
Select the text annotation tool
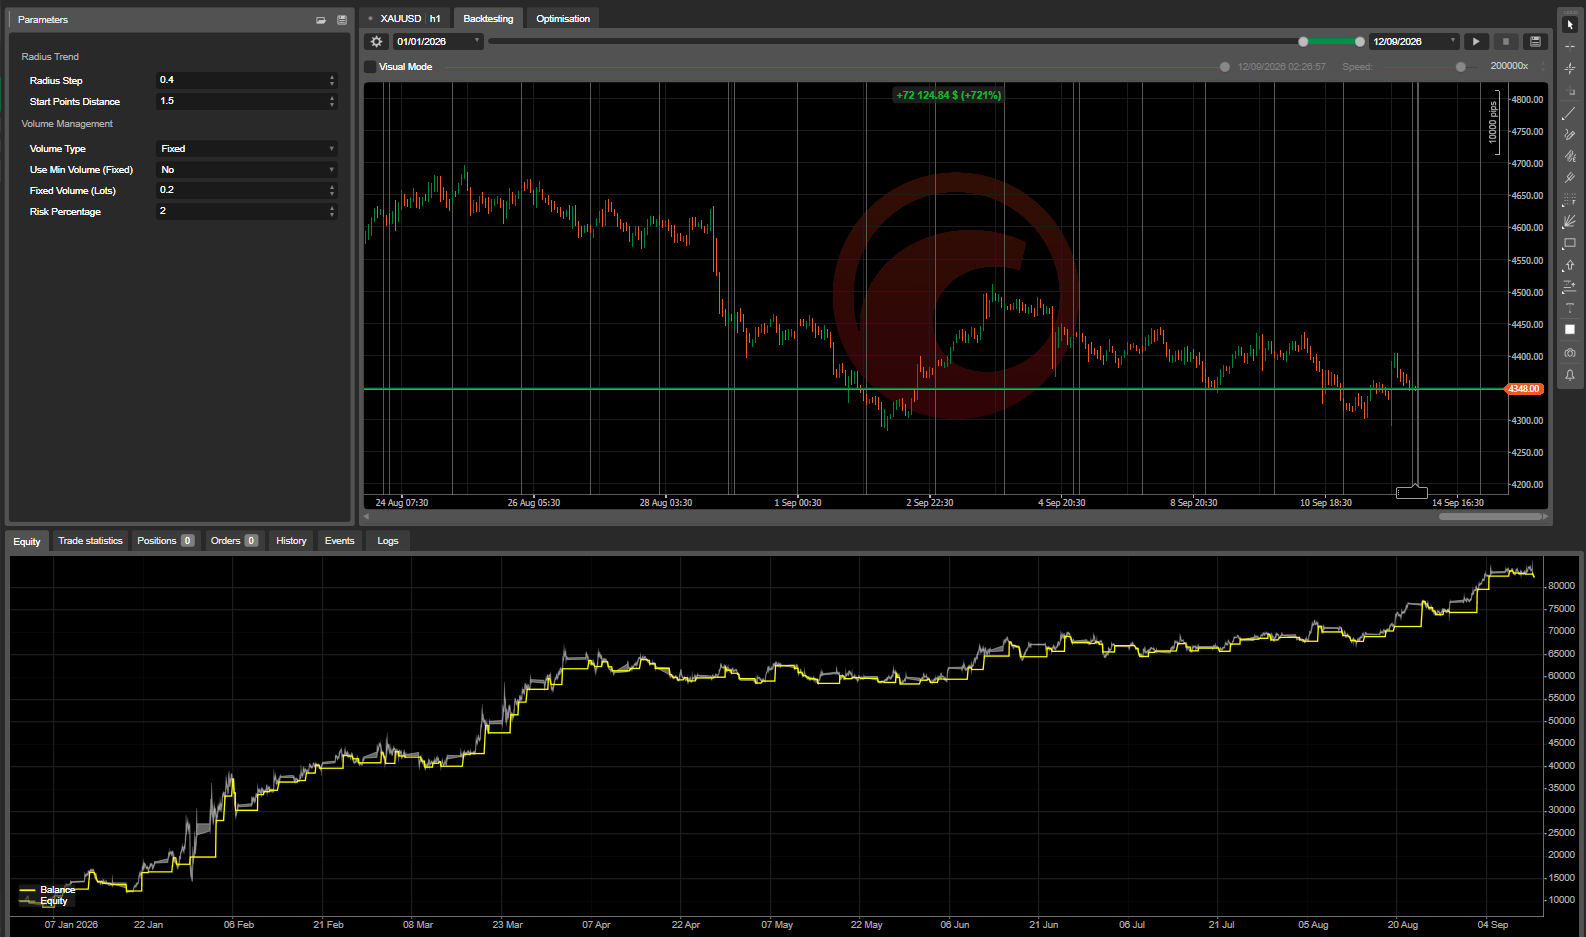point(1570,308)
